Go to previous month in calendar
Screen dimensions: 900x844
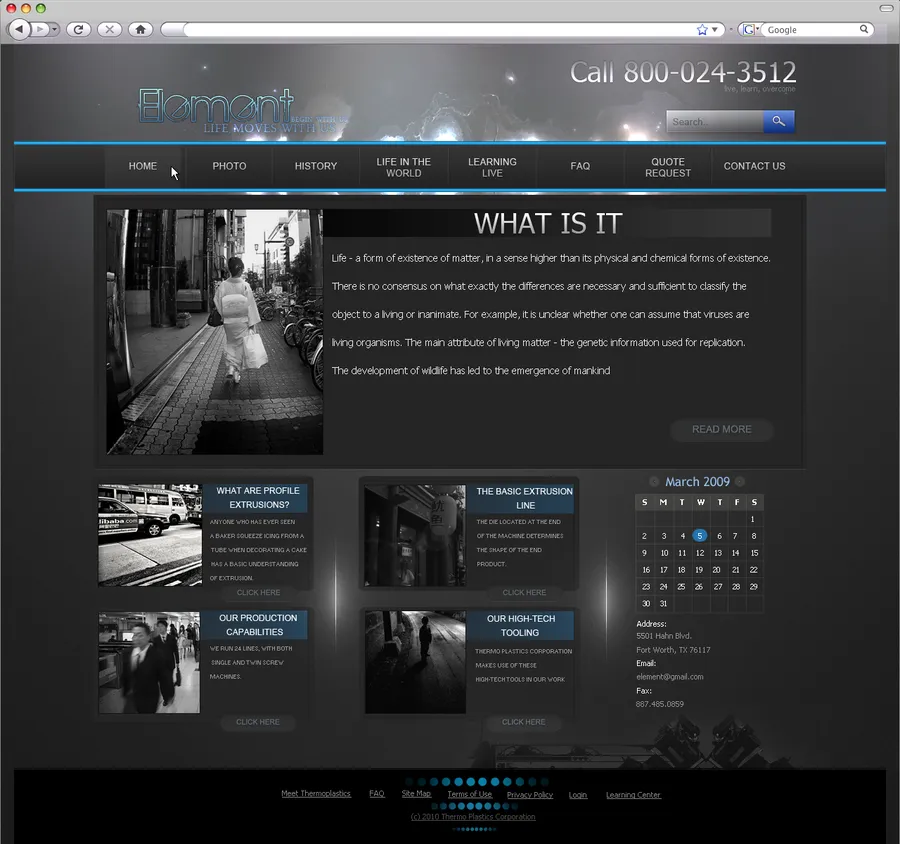[654, 482]
